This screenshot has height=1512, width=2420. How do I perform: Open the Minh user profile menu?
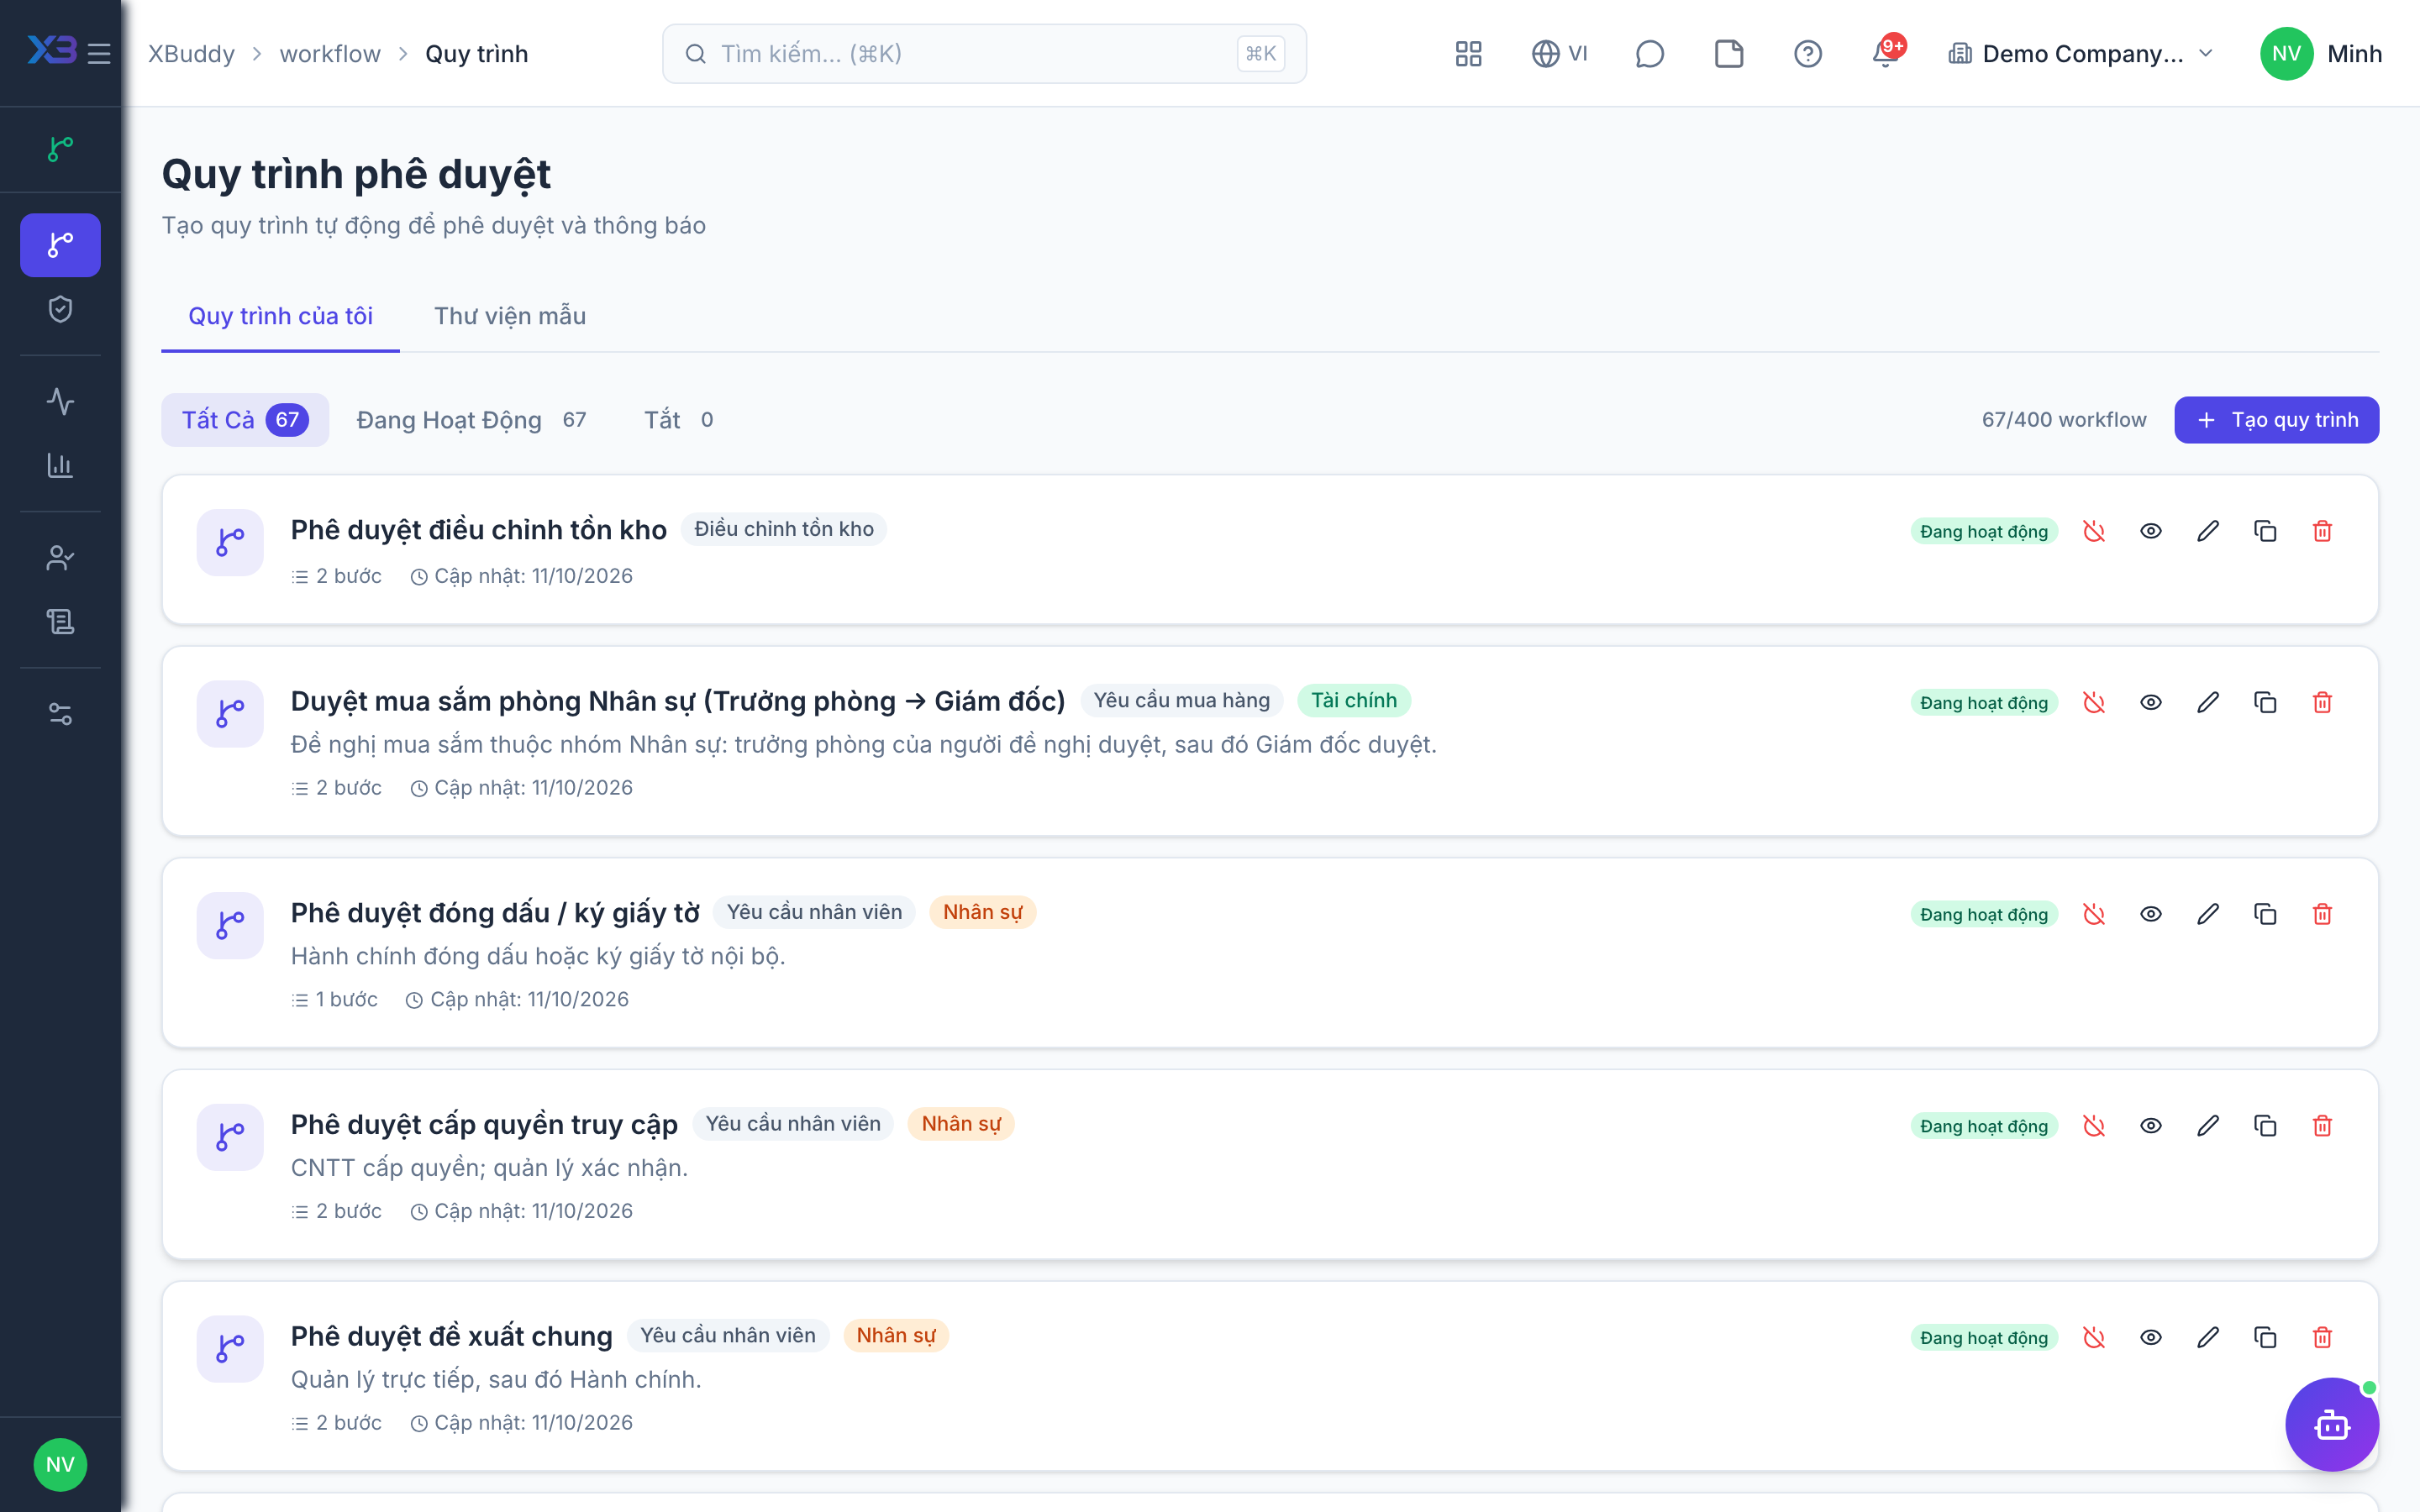point(2320,54)
